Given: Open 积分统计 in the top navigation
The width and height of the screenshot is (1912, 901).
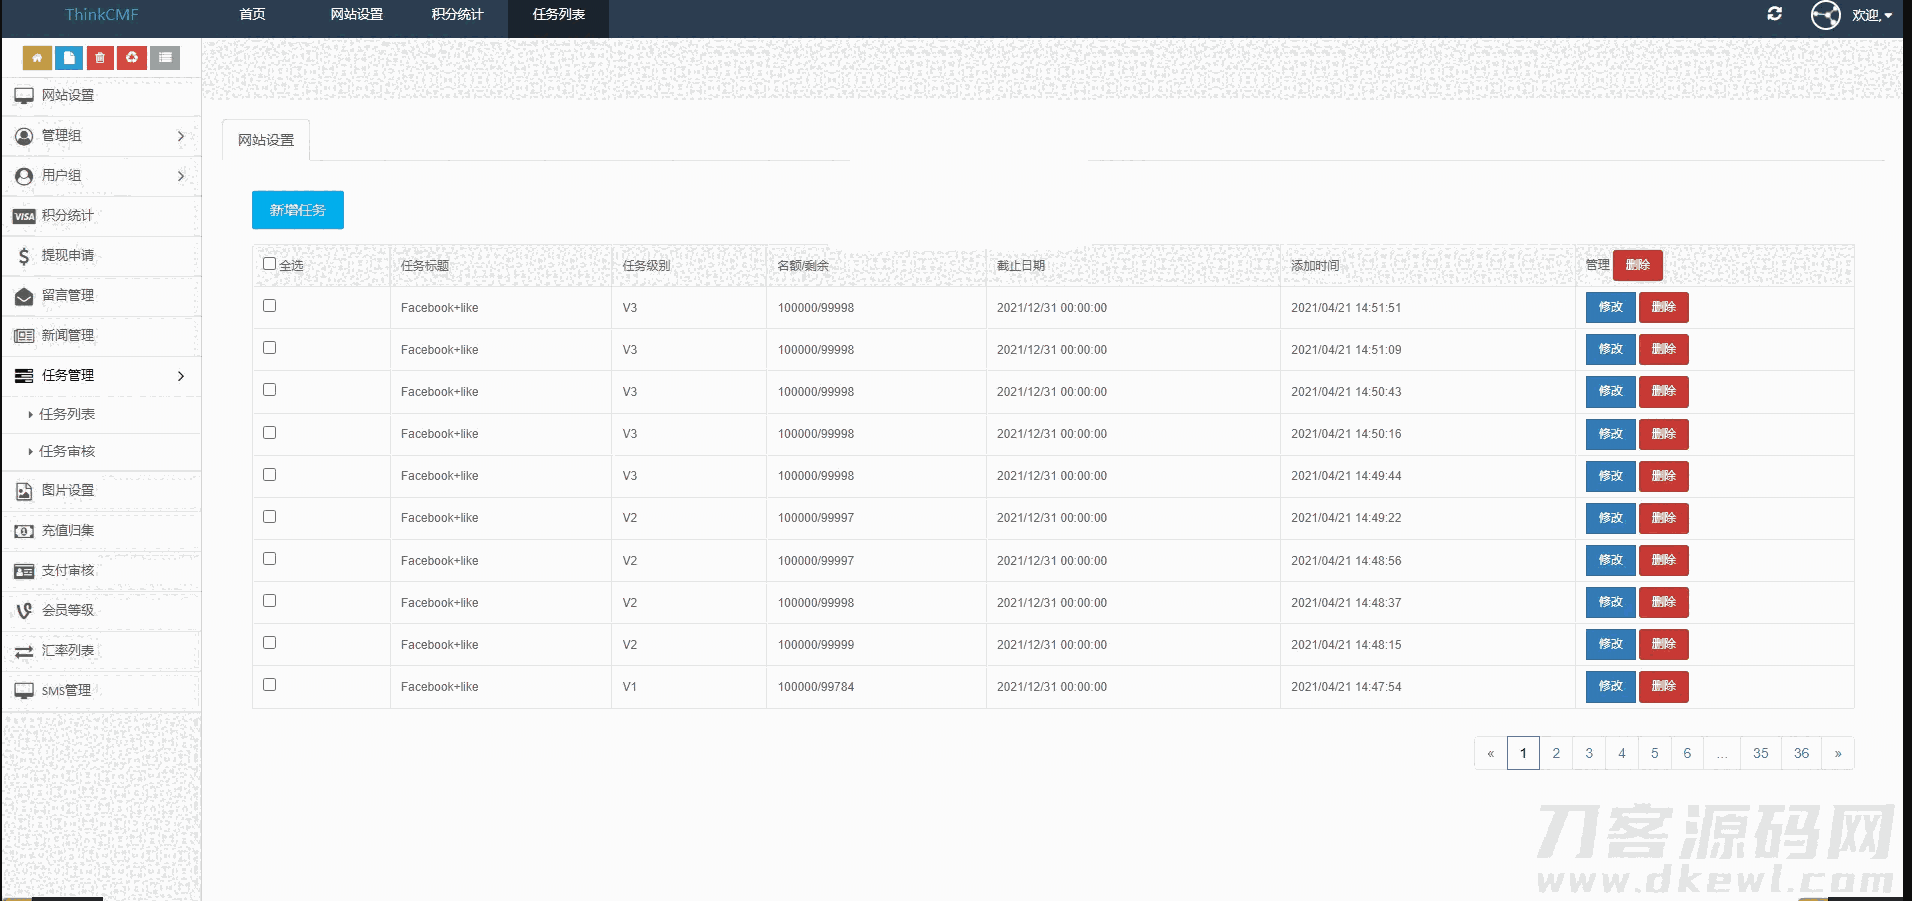Looking at the screenshot, I should point(457,15).
